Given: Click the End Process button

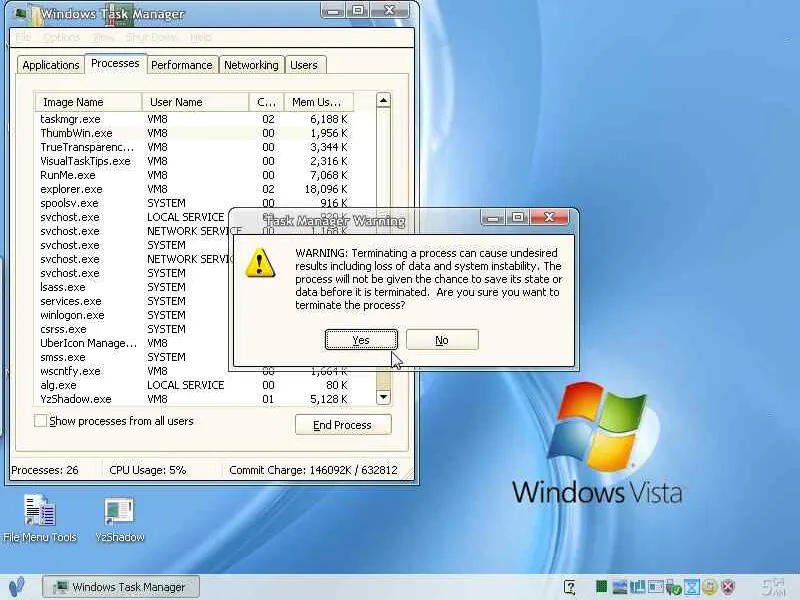Looking at the screenshot, I should [343, 425].
